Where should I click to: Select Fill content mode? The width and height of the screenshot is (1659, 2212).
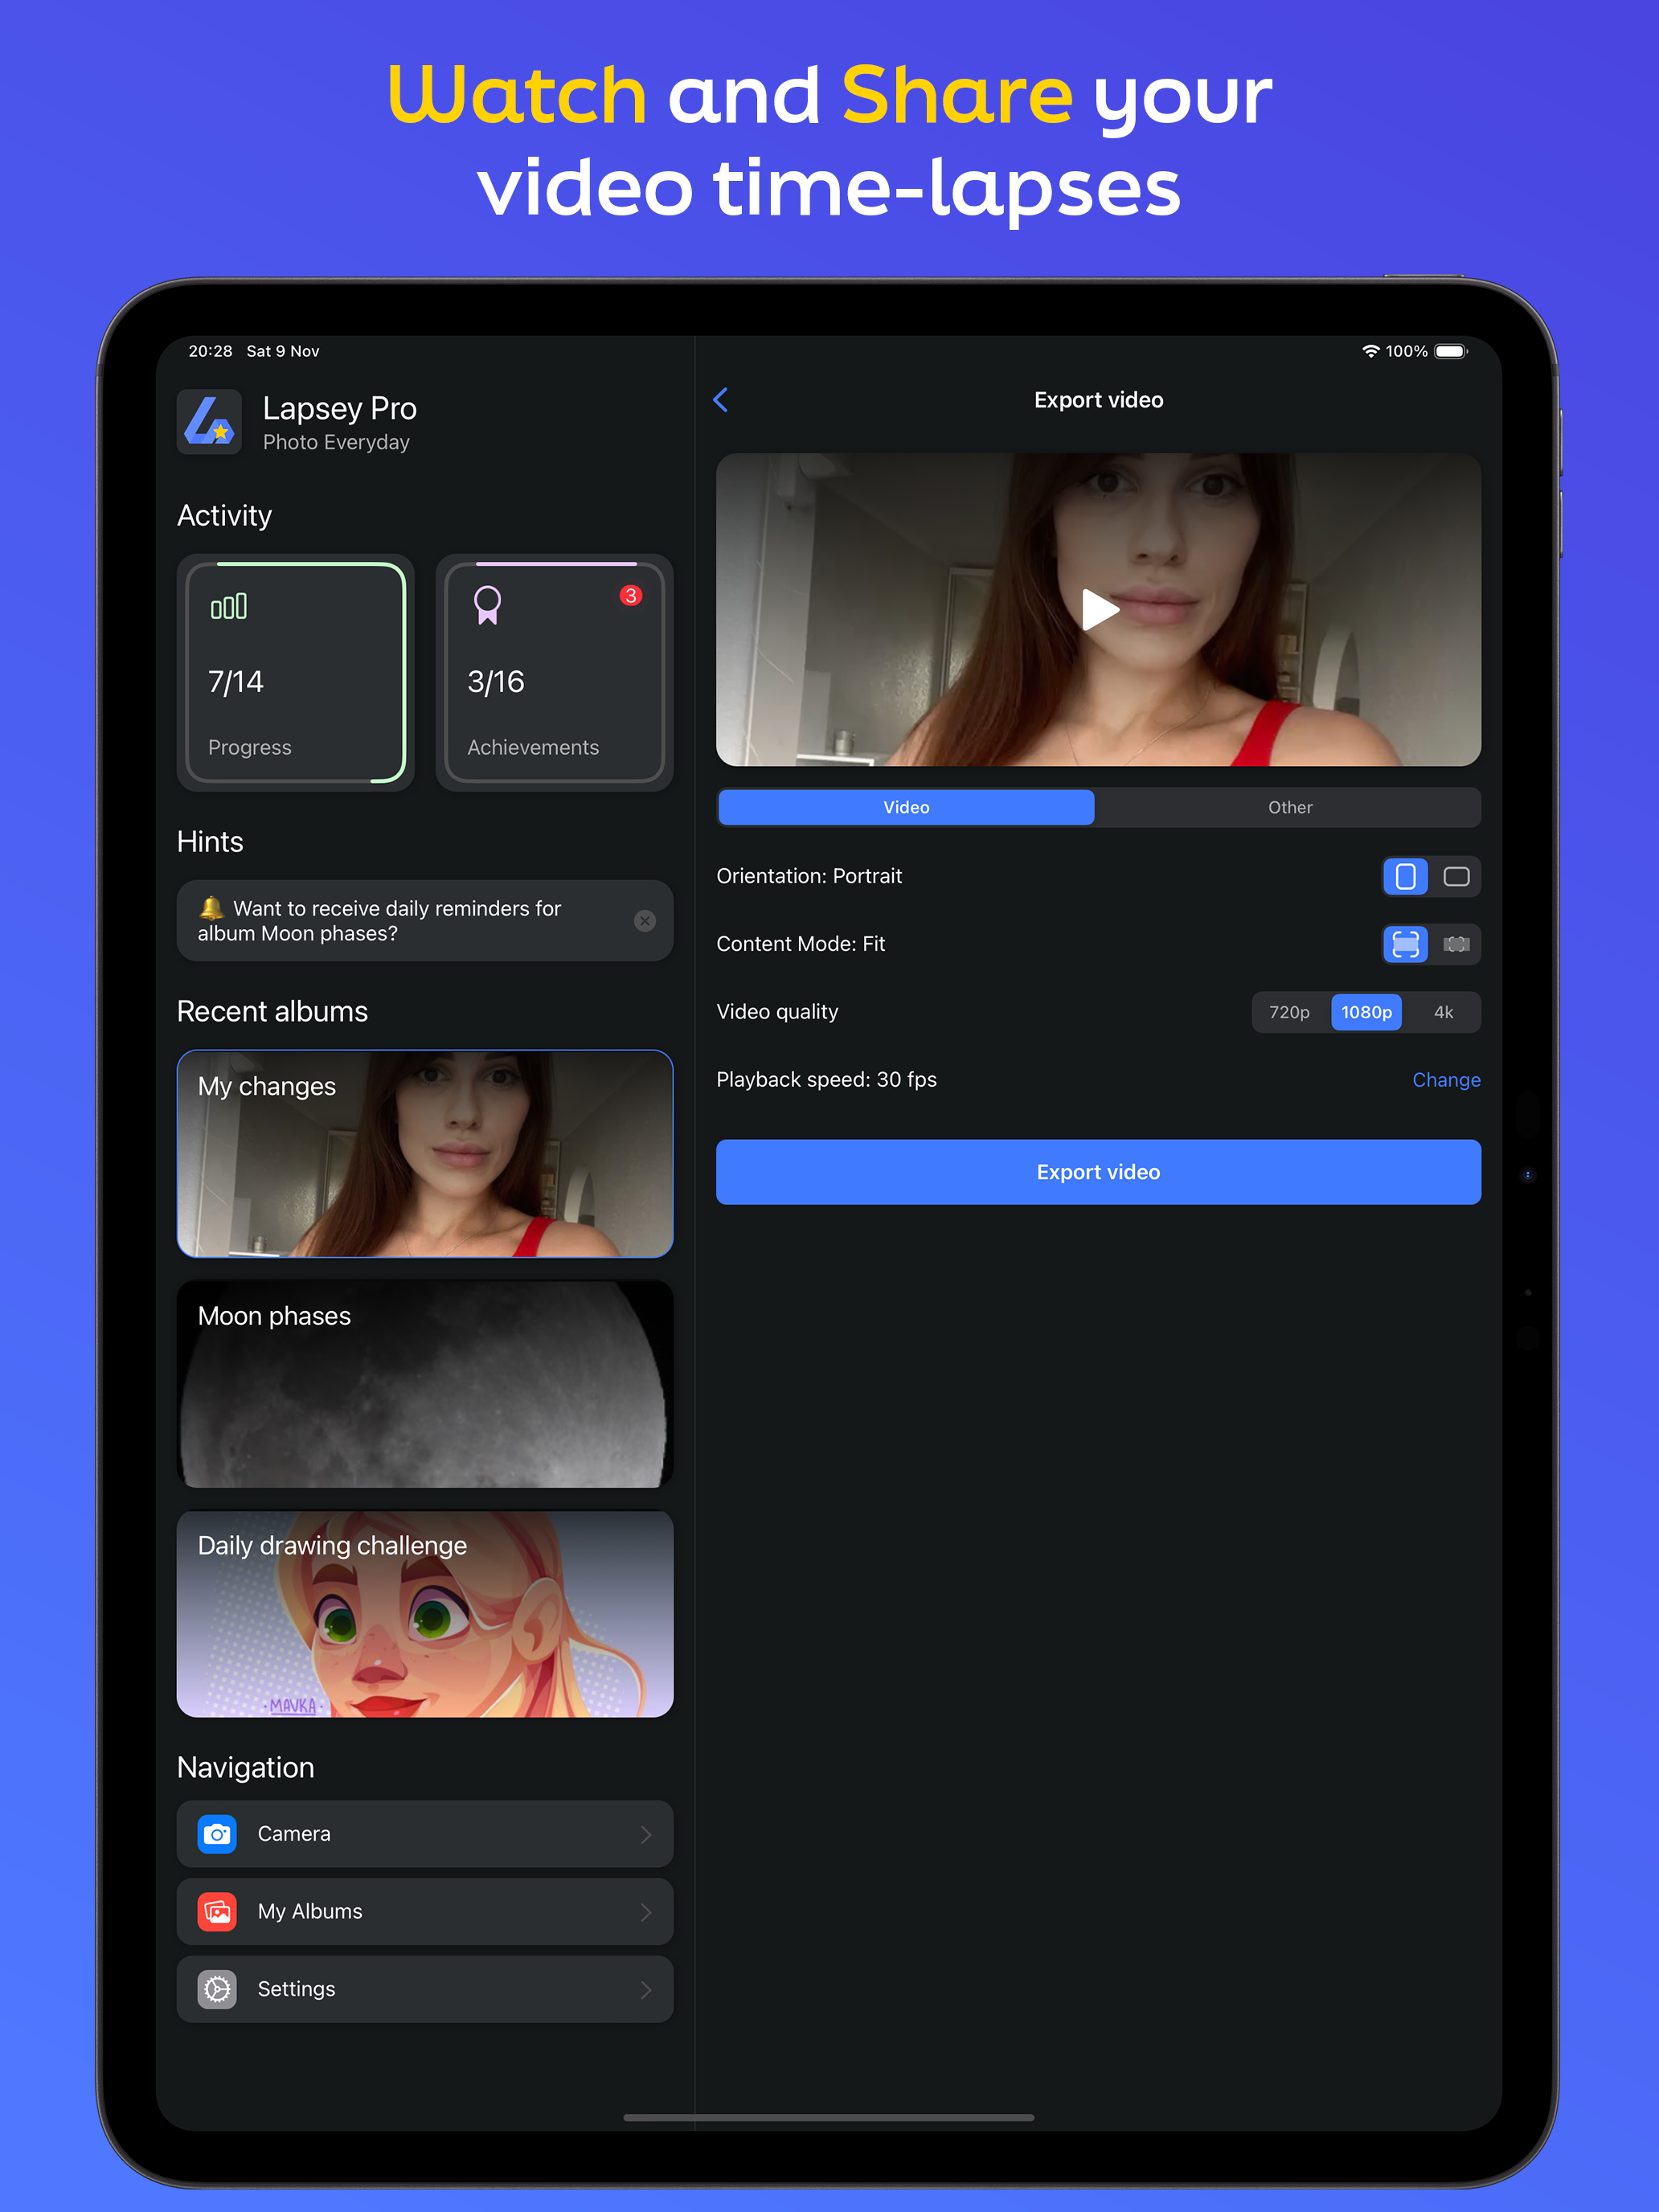pos(1456,945)
